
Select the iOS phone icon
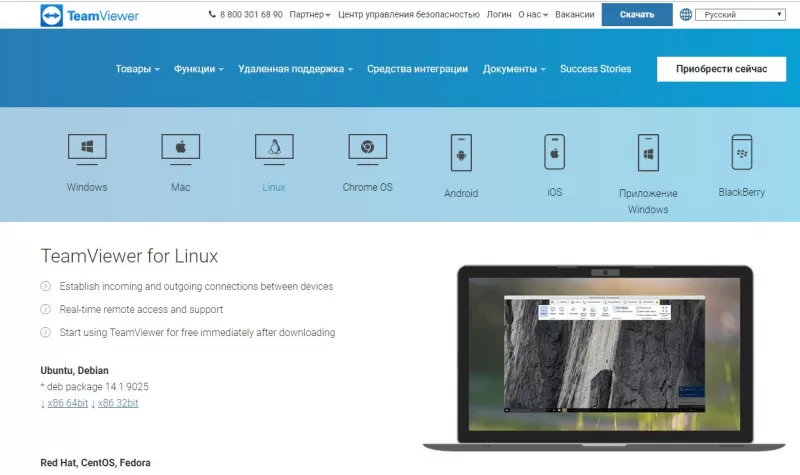tap(555, 152)
